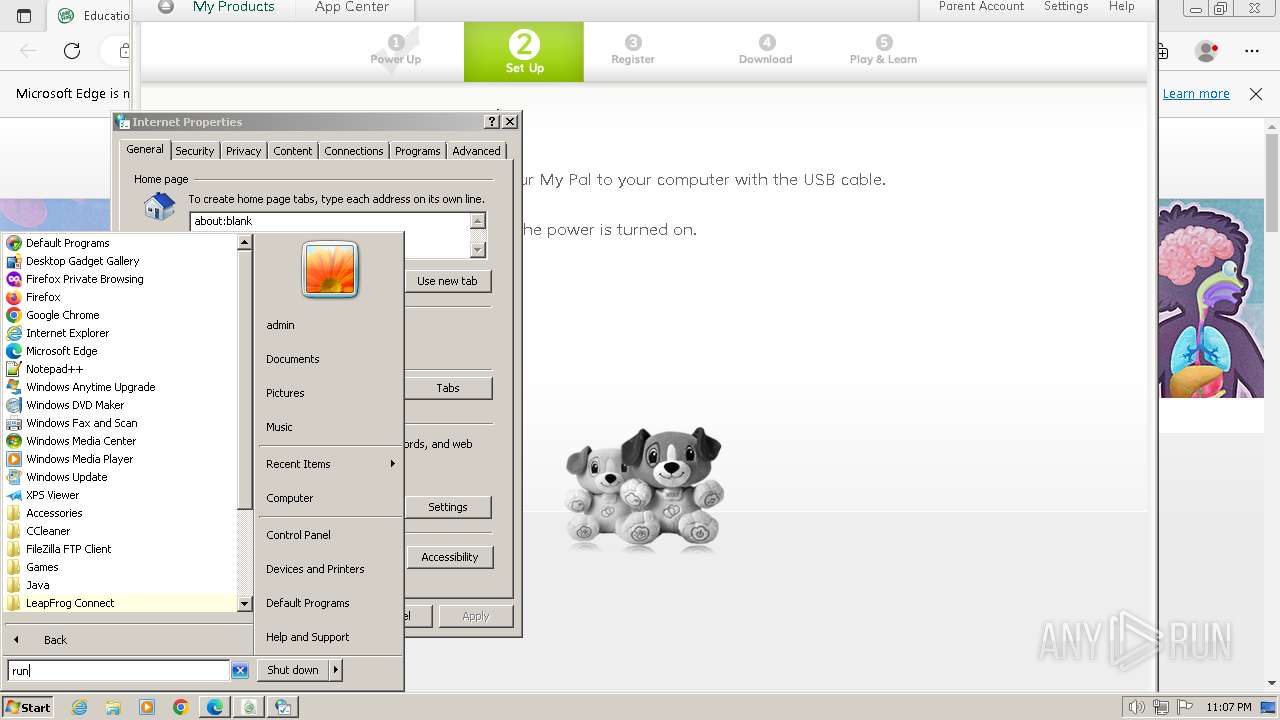Click the home page address box
This screenshot has width=1280, height=720.
click(329, 221)
